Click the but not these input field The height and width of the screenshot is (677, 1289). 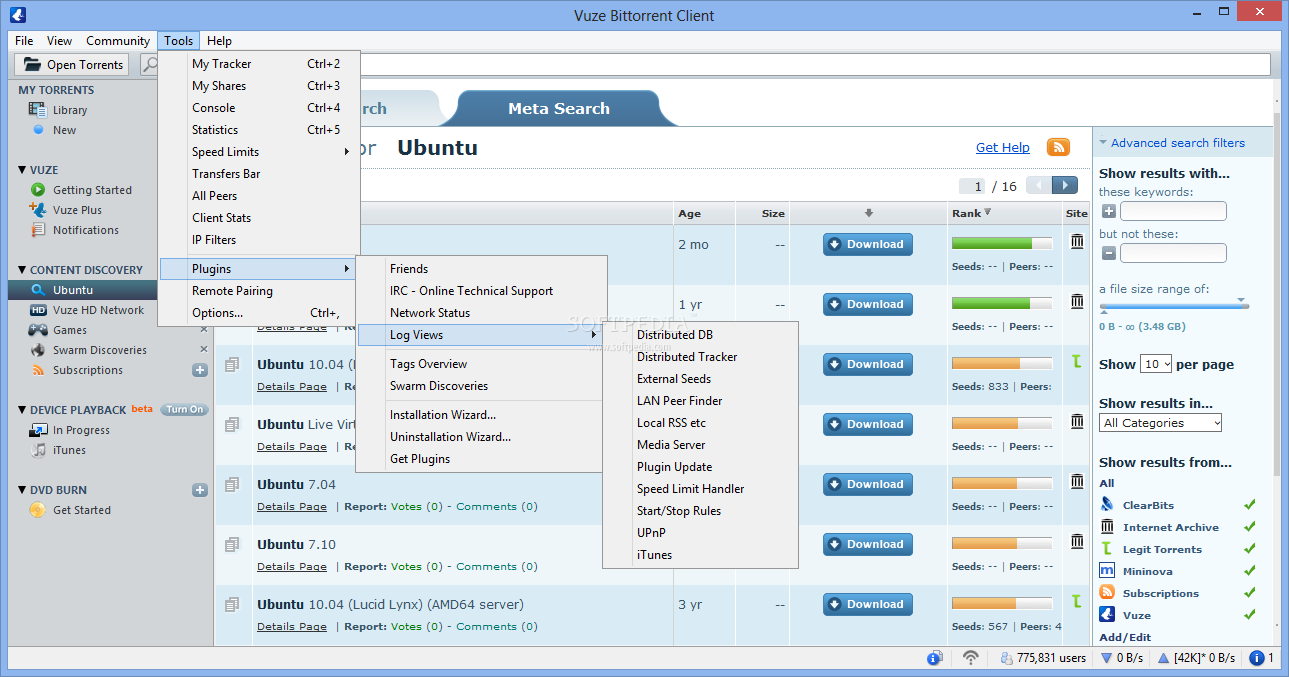[1173, 253]
